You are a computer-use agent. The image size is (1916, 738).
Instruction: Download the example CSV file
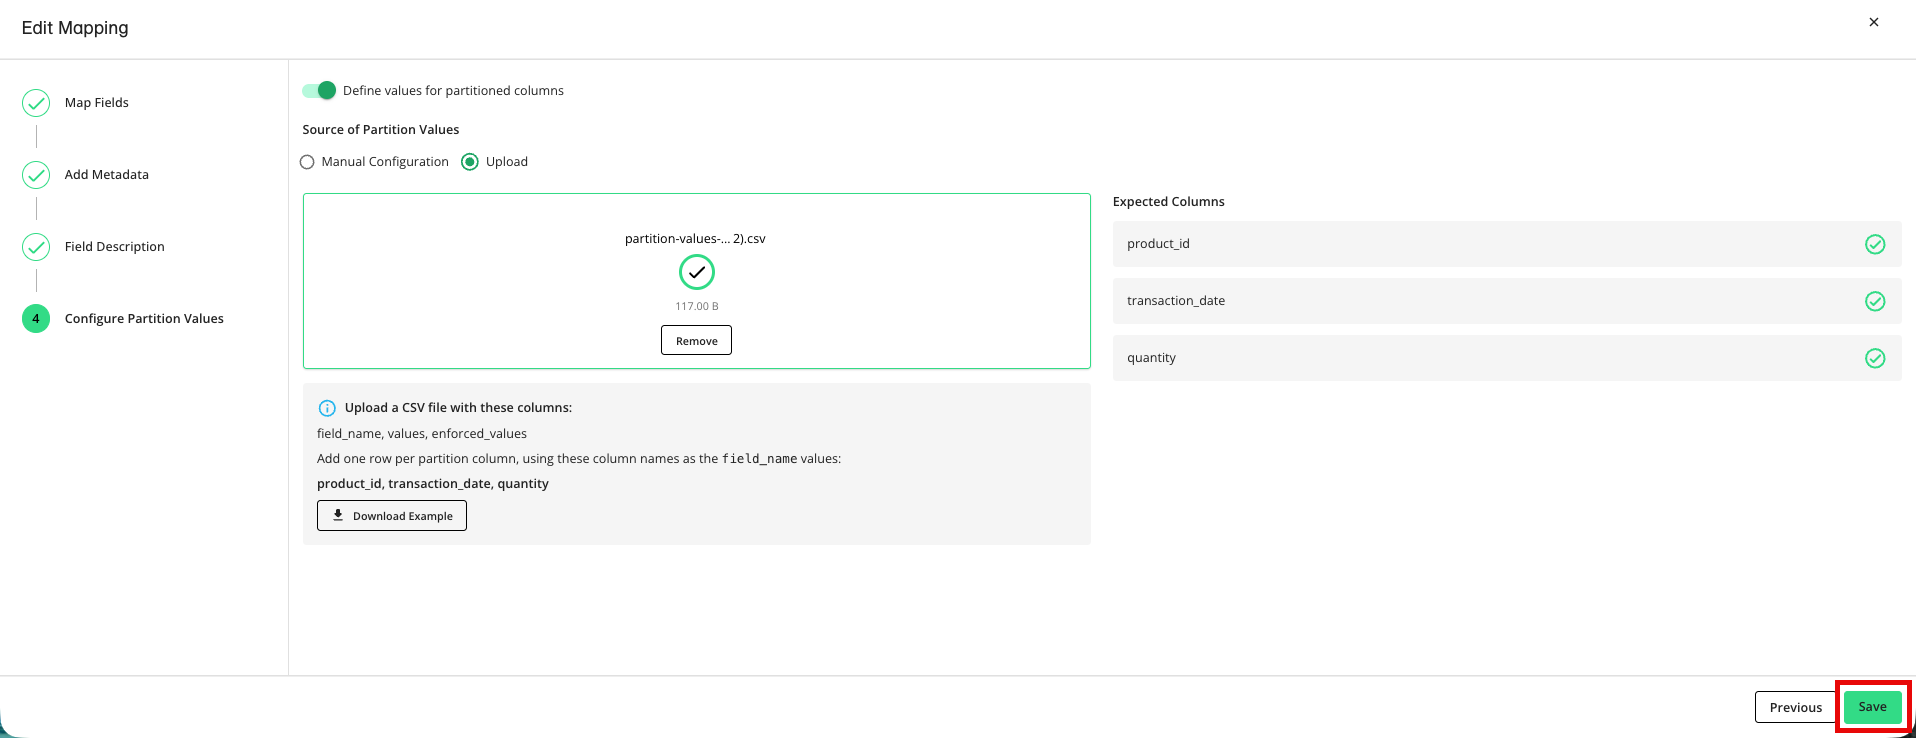pyautogui.click(x=392, y=515)
